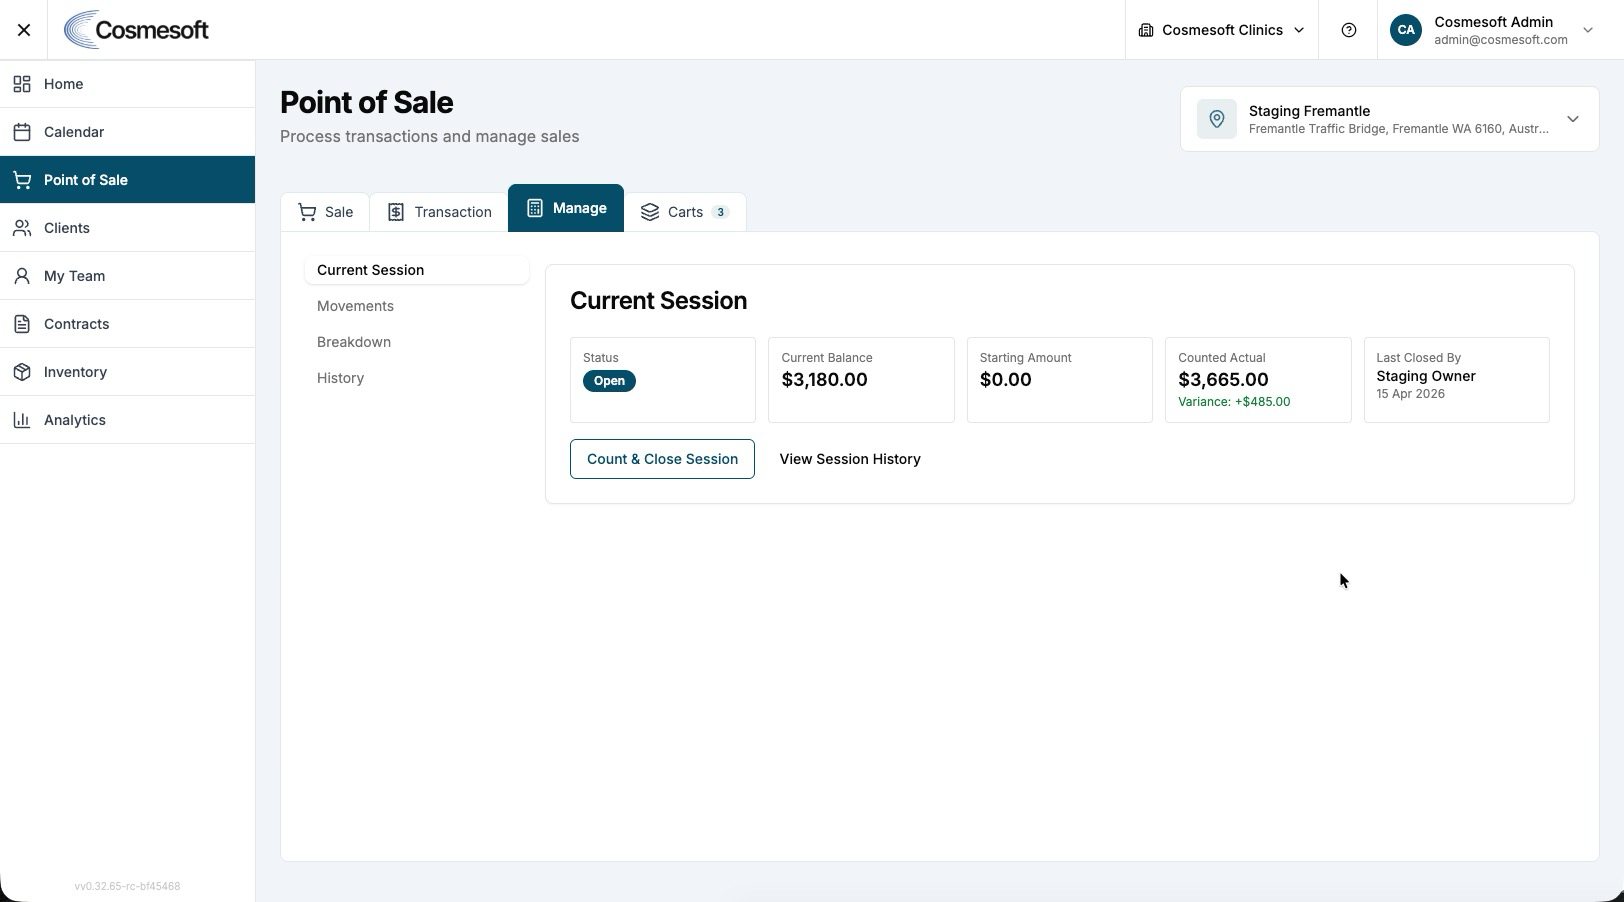This screenshot has height=902, width=1624.
Task: Click the Carts count badge 3
Action: [720, 212]
